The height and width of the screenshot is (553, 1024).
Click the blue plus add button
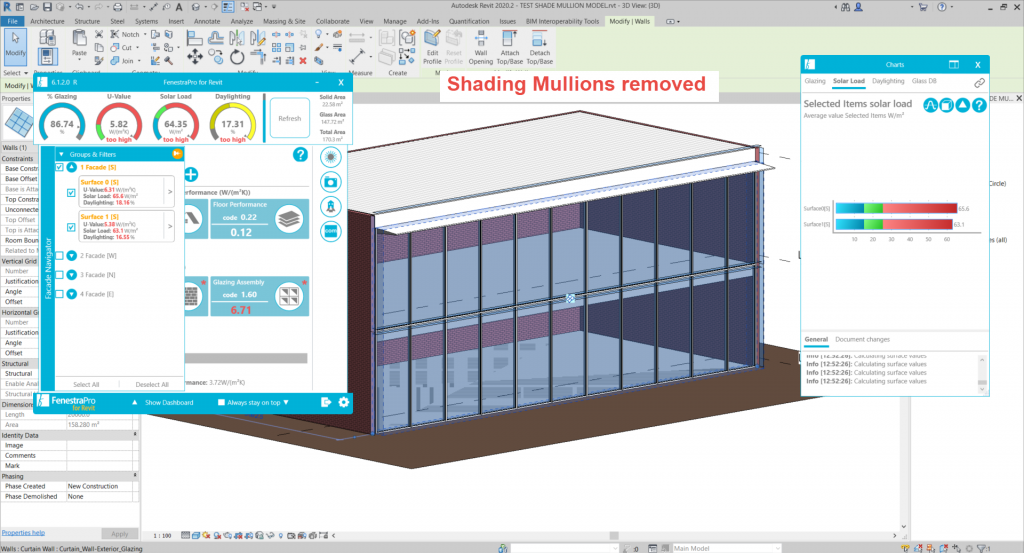click(191, 174)
